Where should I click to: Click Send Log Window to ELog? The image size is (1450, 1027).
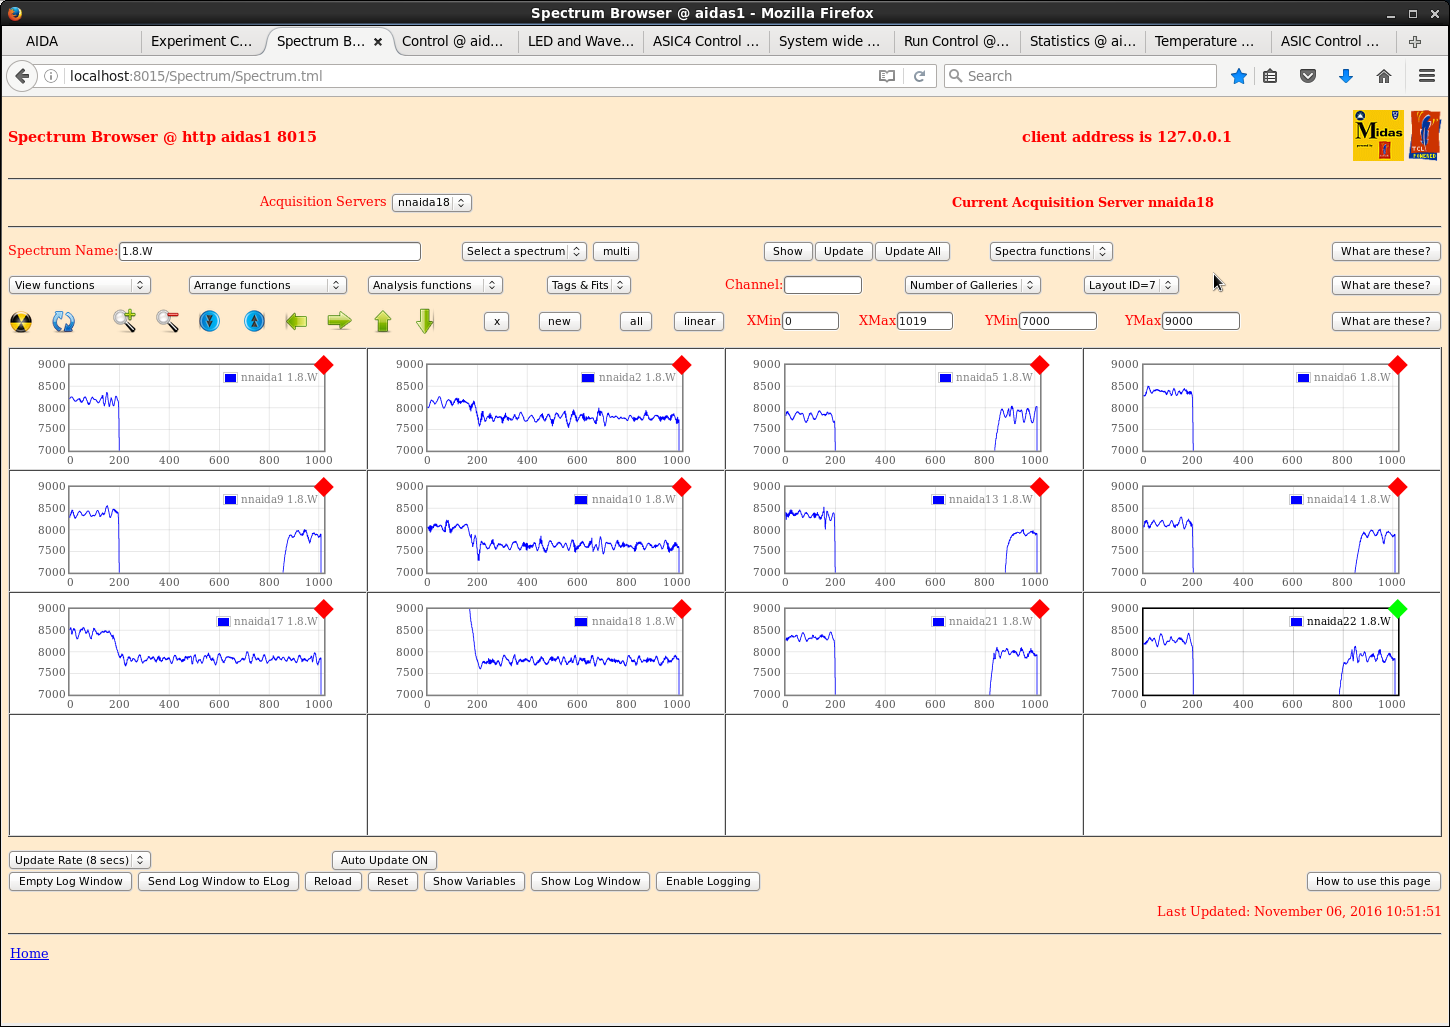[219, 881]
